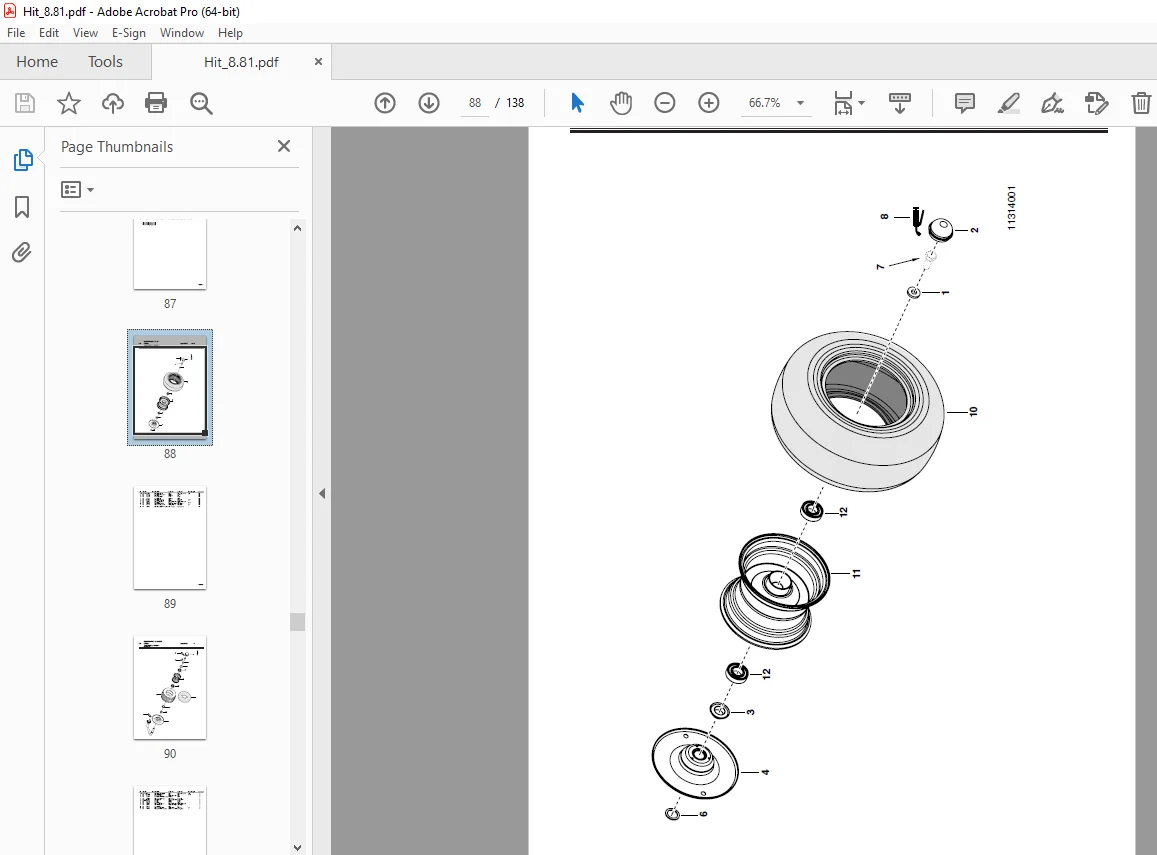
Task: Click thumbnail scrollbar down arrow
Action: point(297,848)
